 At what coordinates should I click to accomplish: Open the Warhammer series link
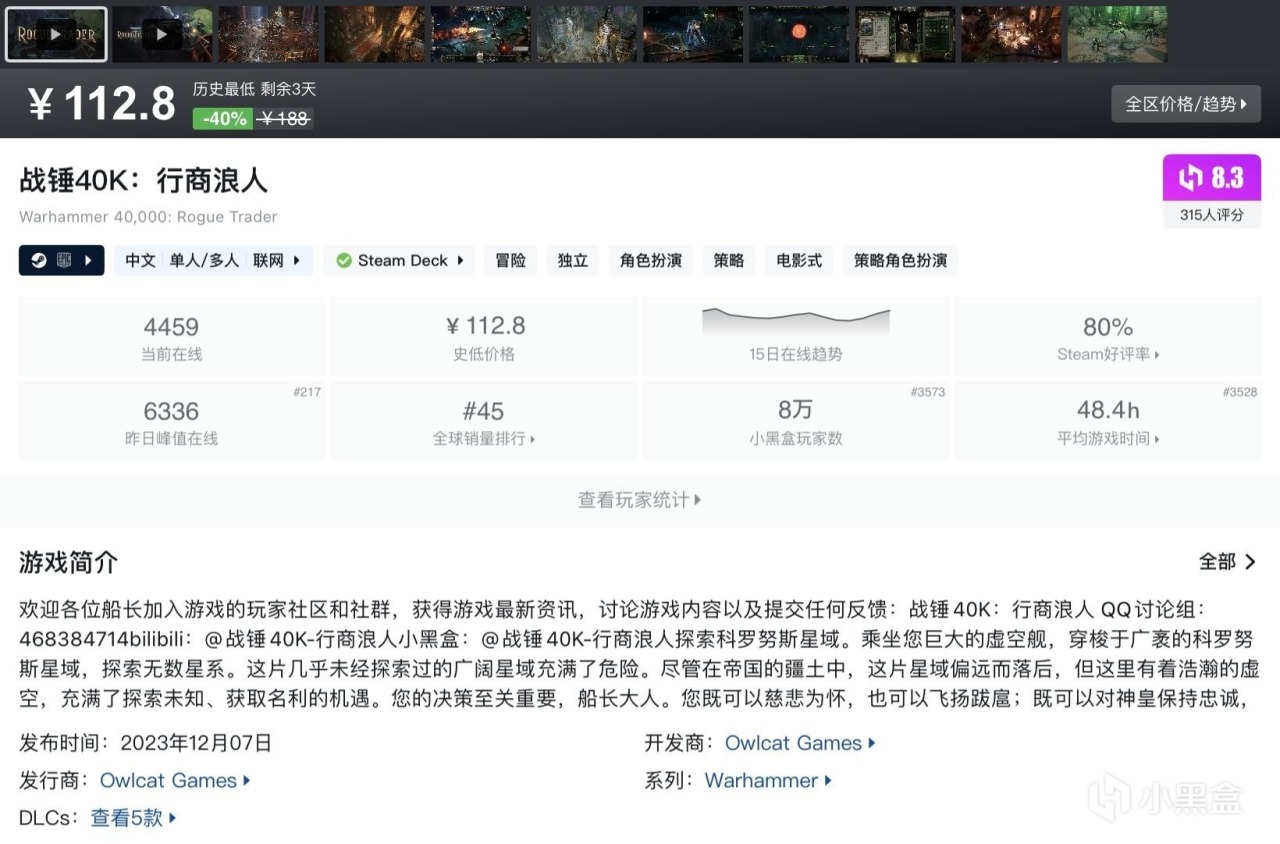768,780
